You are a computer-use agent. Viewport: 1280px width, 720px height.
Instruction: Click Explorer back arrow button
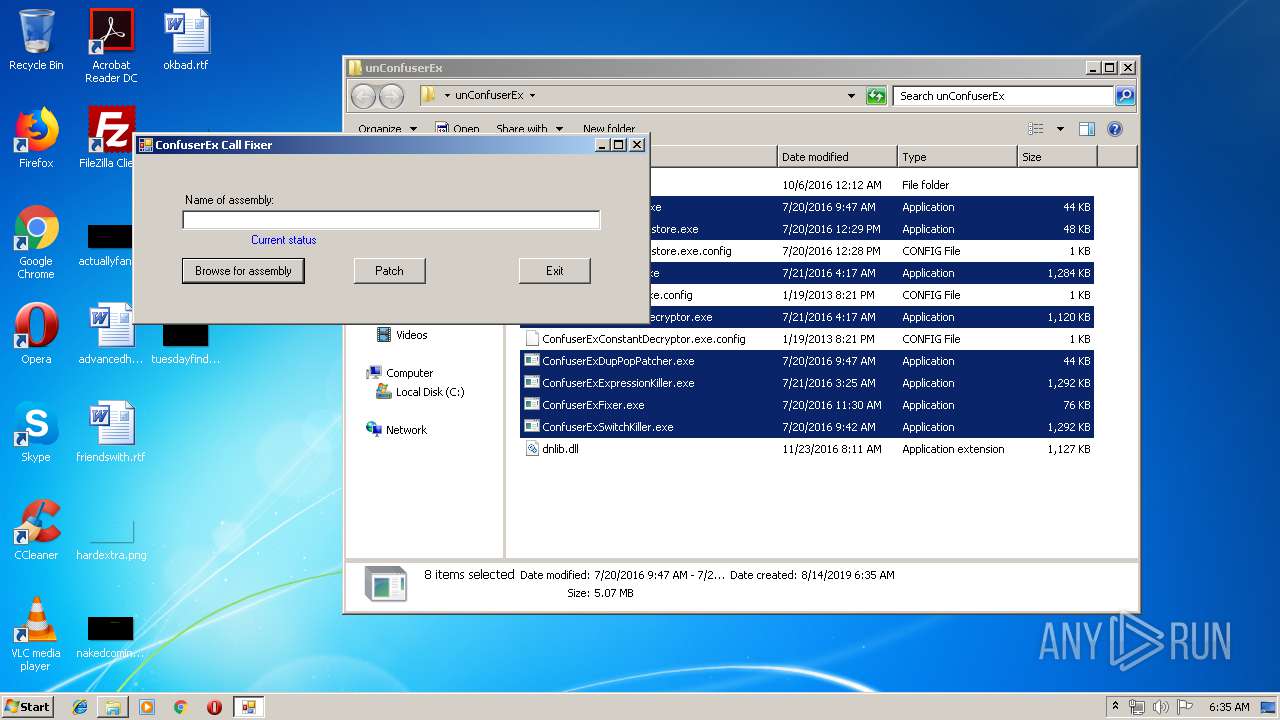coord(363,96)
